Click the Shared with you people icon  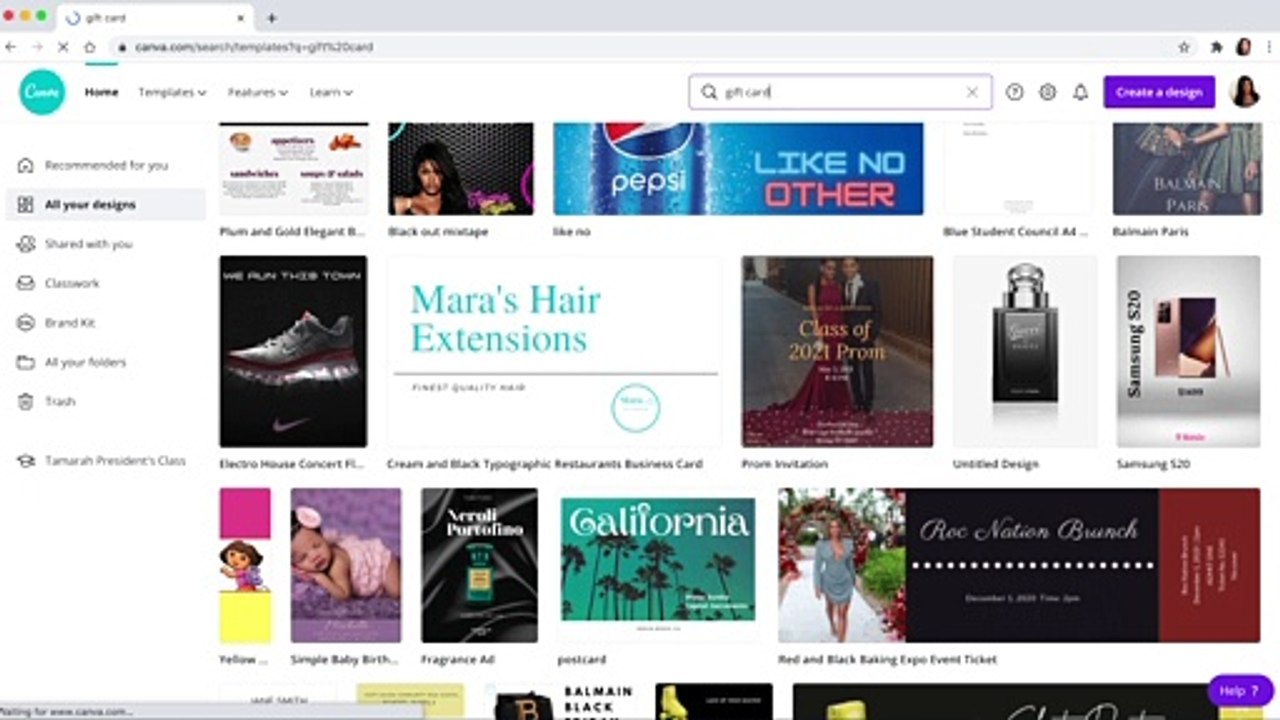(x=25, y=244)
